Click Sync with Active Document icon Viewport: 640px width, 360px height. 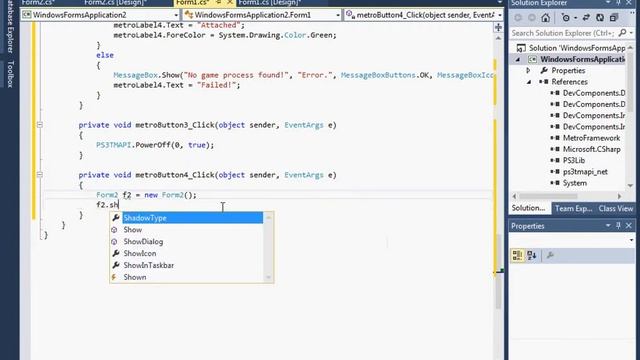tap(586, 18)
